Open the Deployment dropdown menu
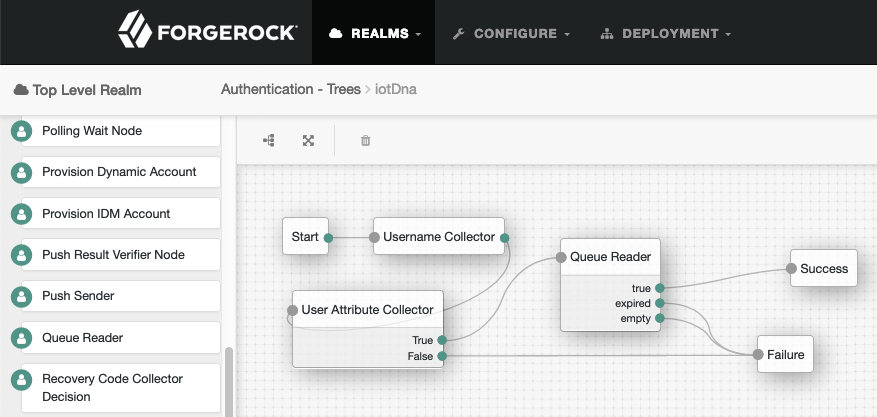The width and height of the screenshot is (877, 417). coord(666,34)
